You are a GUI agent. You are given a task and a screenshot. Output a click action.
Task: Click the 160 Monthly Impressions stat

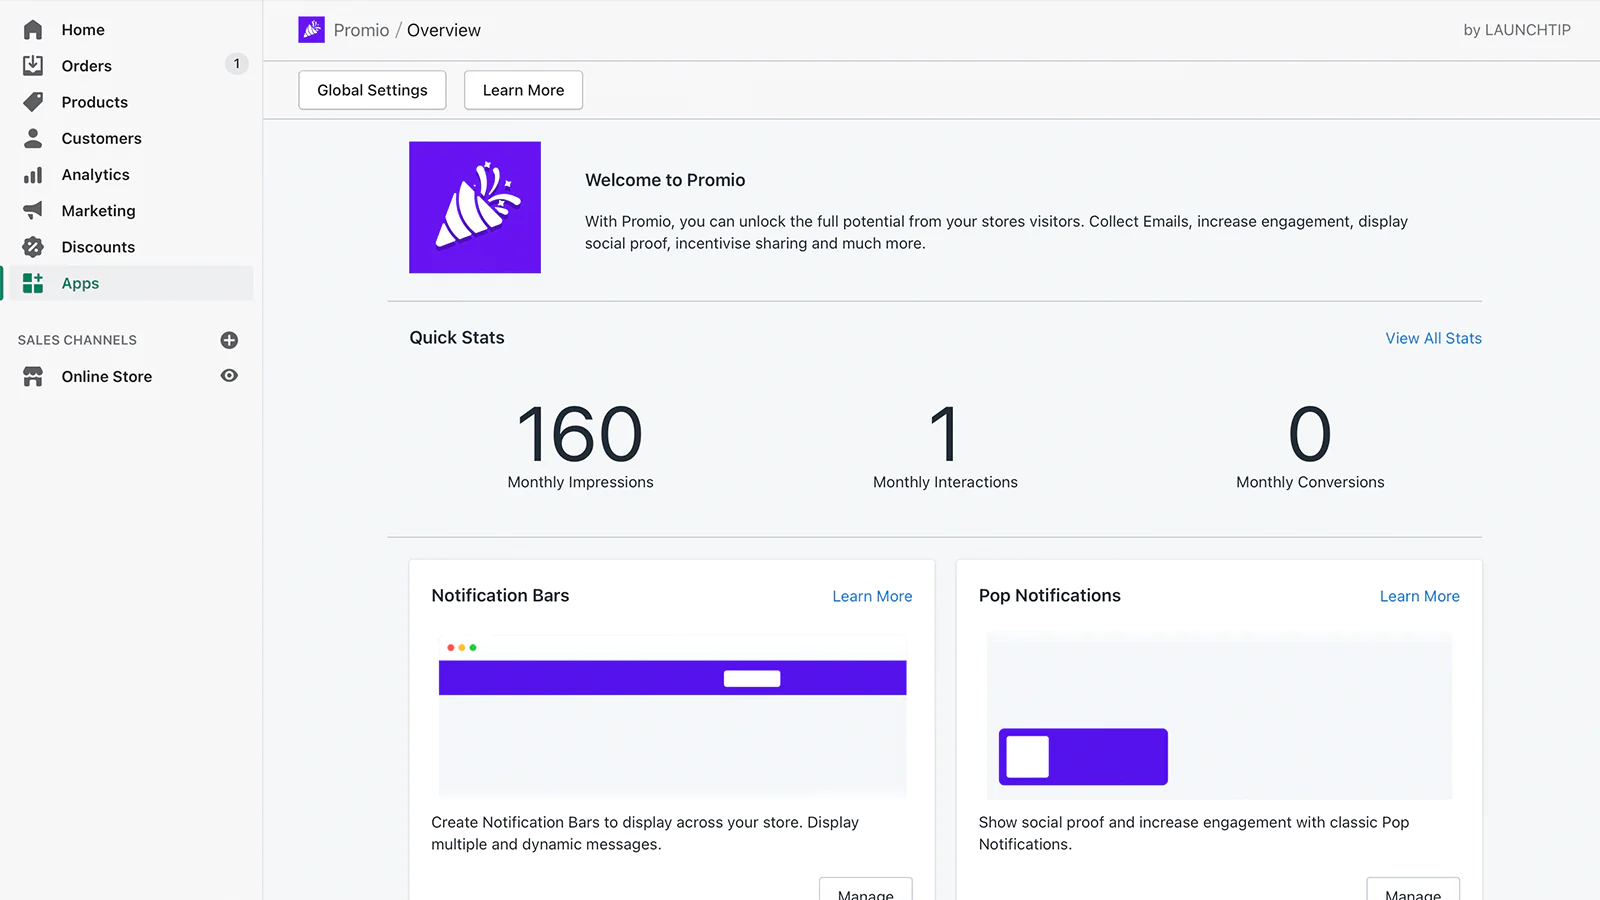580,445
